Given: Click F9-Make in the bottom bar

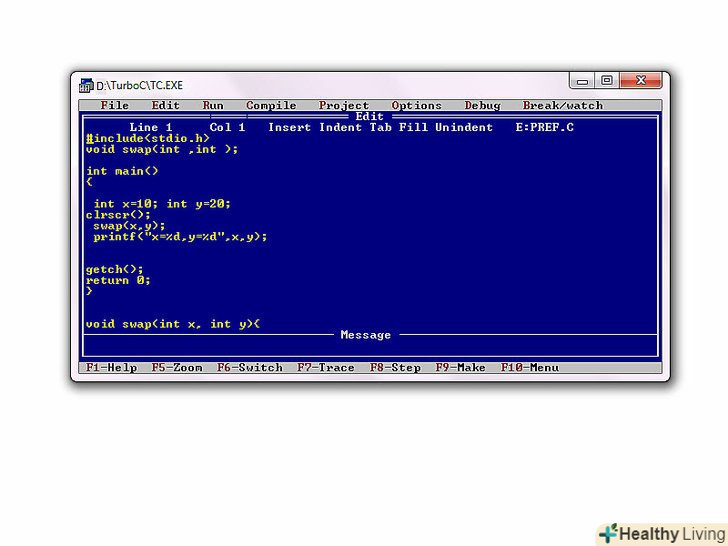Looking at the screenshot, I should (461, 368).
